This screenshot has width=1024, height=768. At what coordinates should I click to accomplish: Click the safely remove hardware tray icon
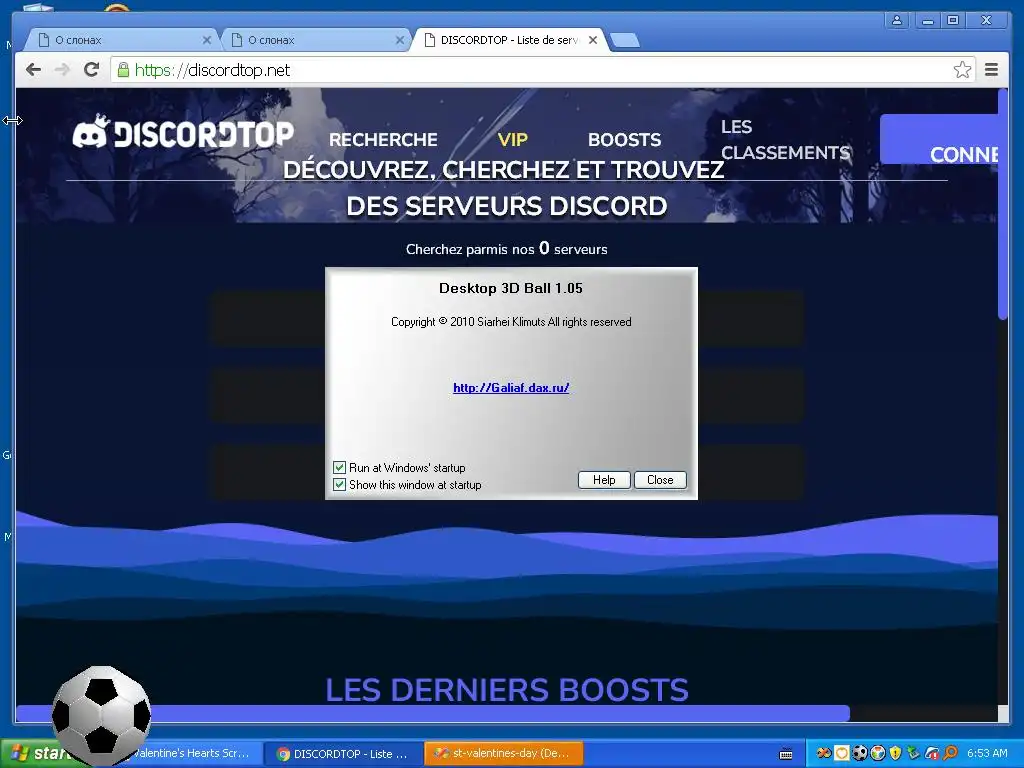(x=913, y=754)
